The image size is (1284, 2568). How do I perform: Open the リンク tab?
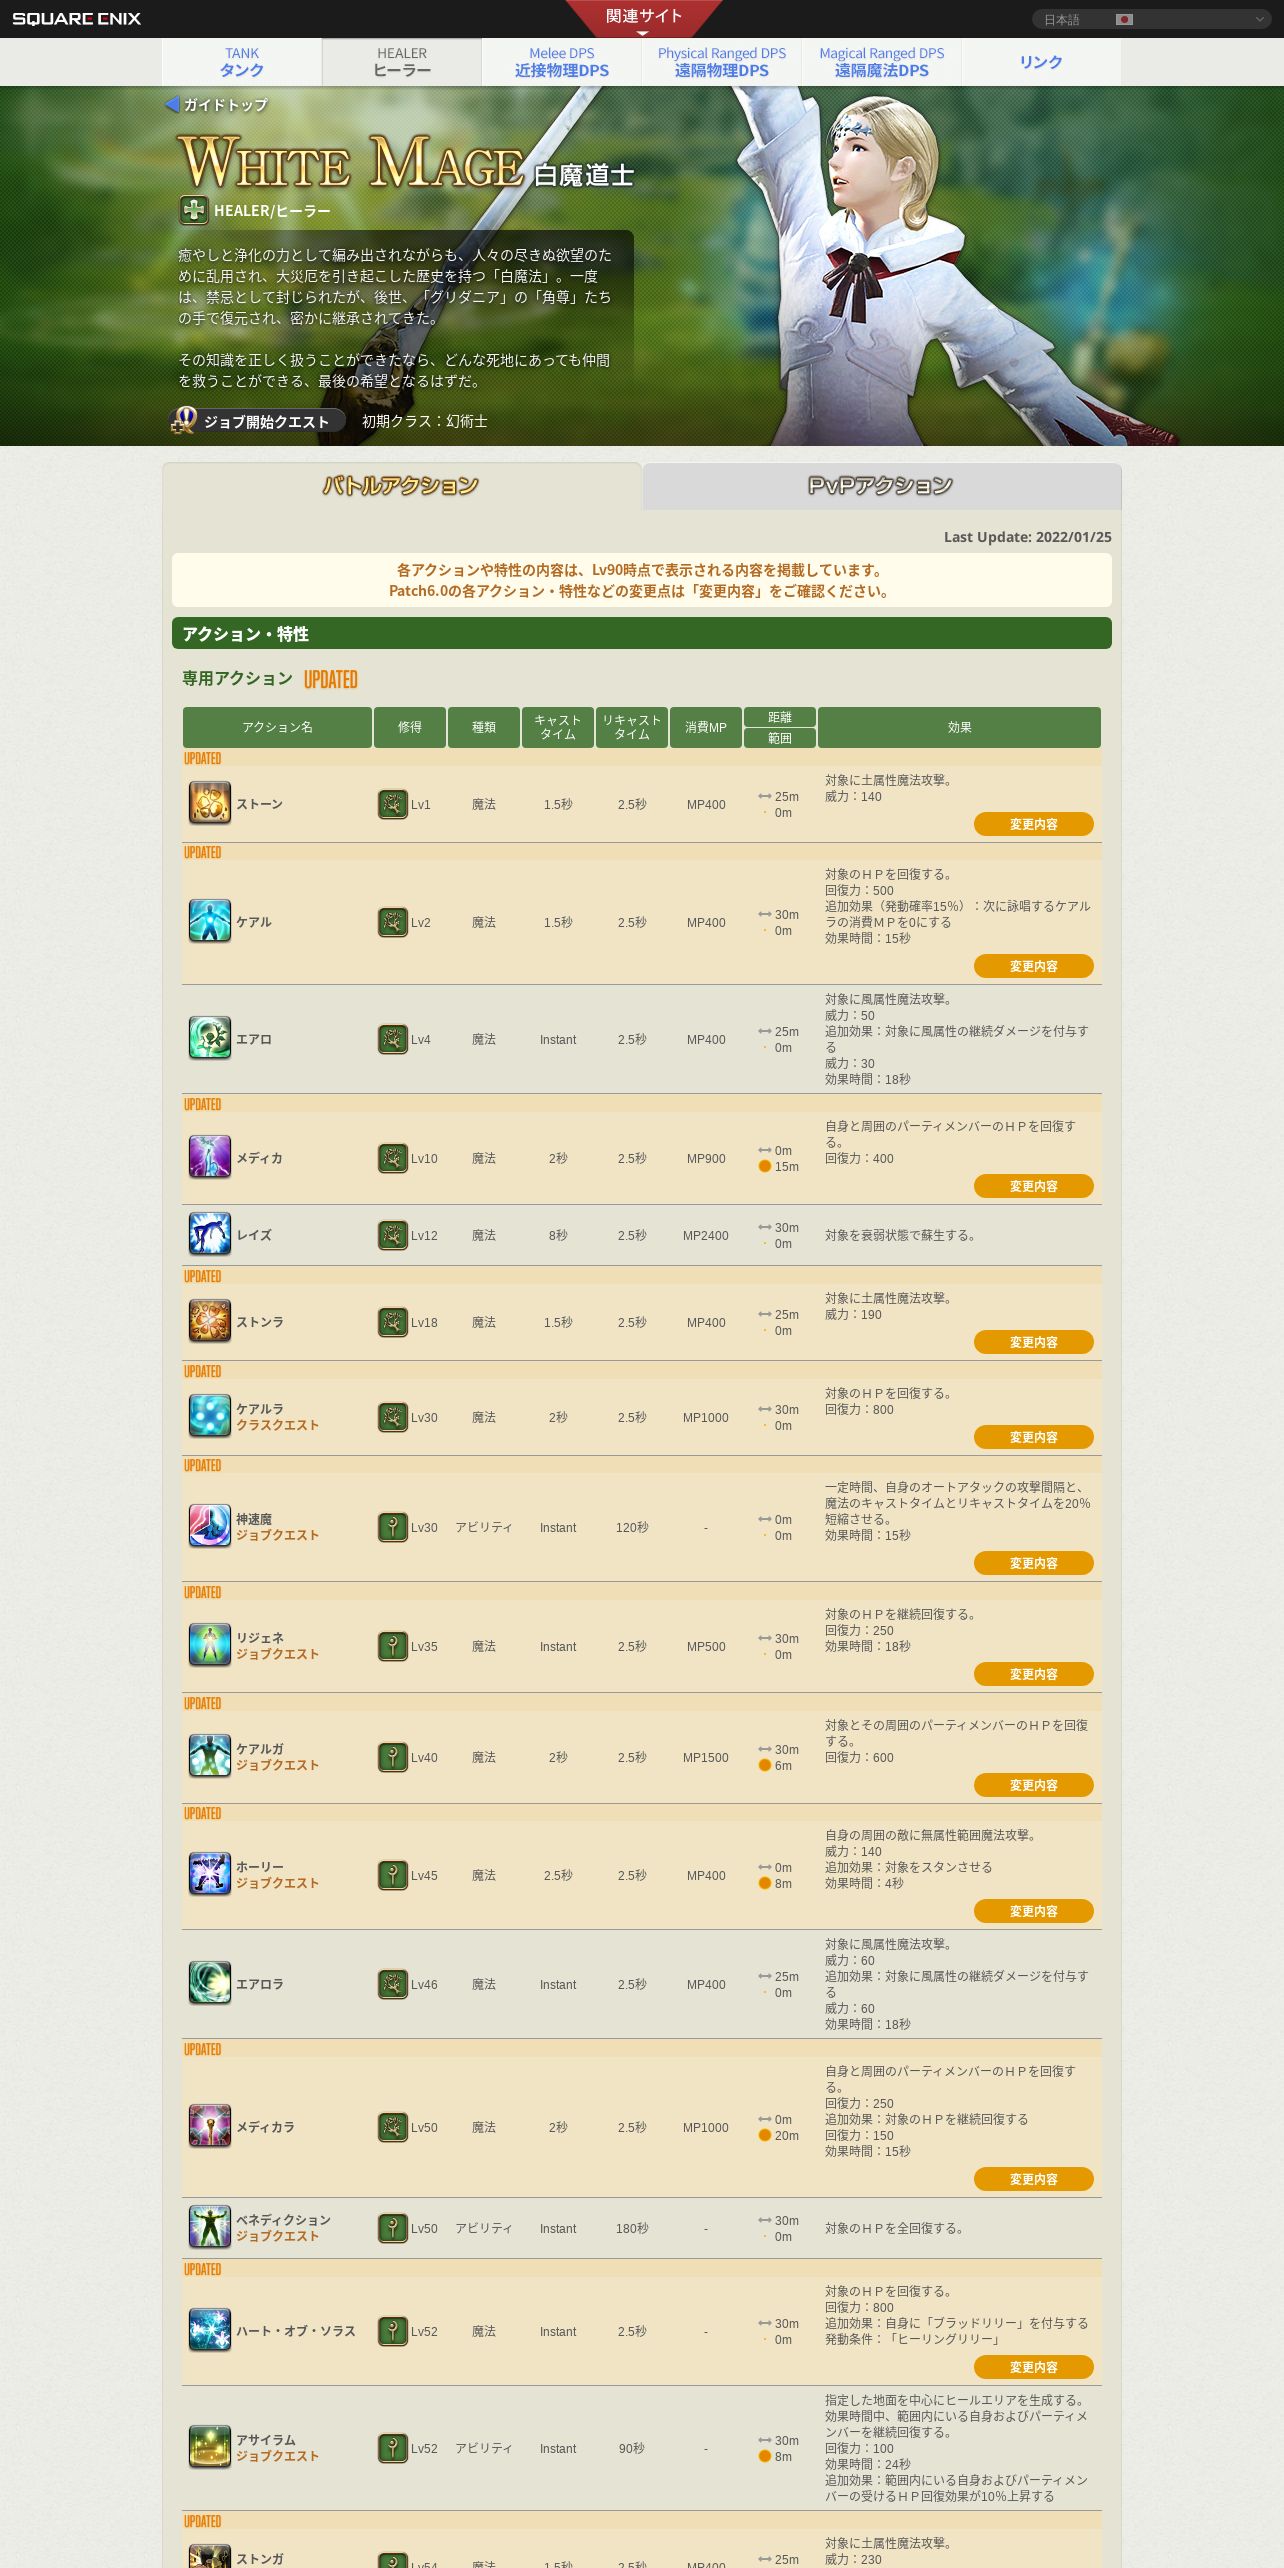[x=1041, y=62]
